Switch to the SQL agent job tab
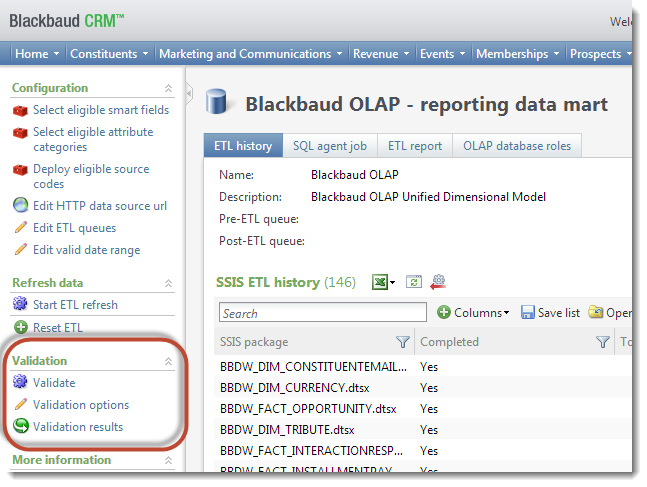This screenshot has height=487, width=647. (x=330, y=146)
